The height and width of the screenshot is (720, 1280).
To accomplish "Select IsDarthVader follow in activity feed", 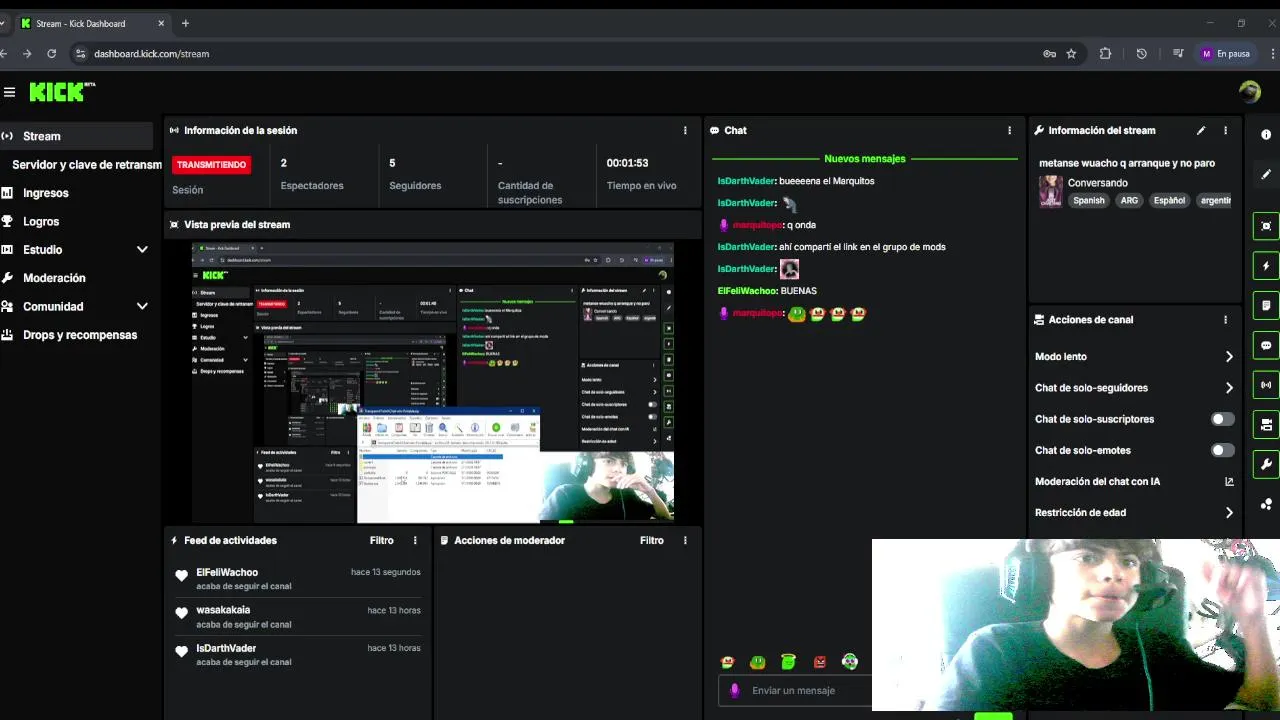I will click(x=298, y=655).
